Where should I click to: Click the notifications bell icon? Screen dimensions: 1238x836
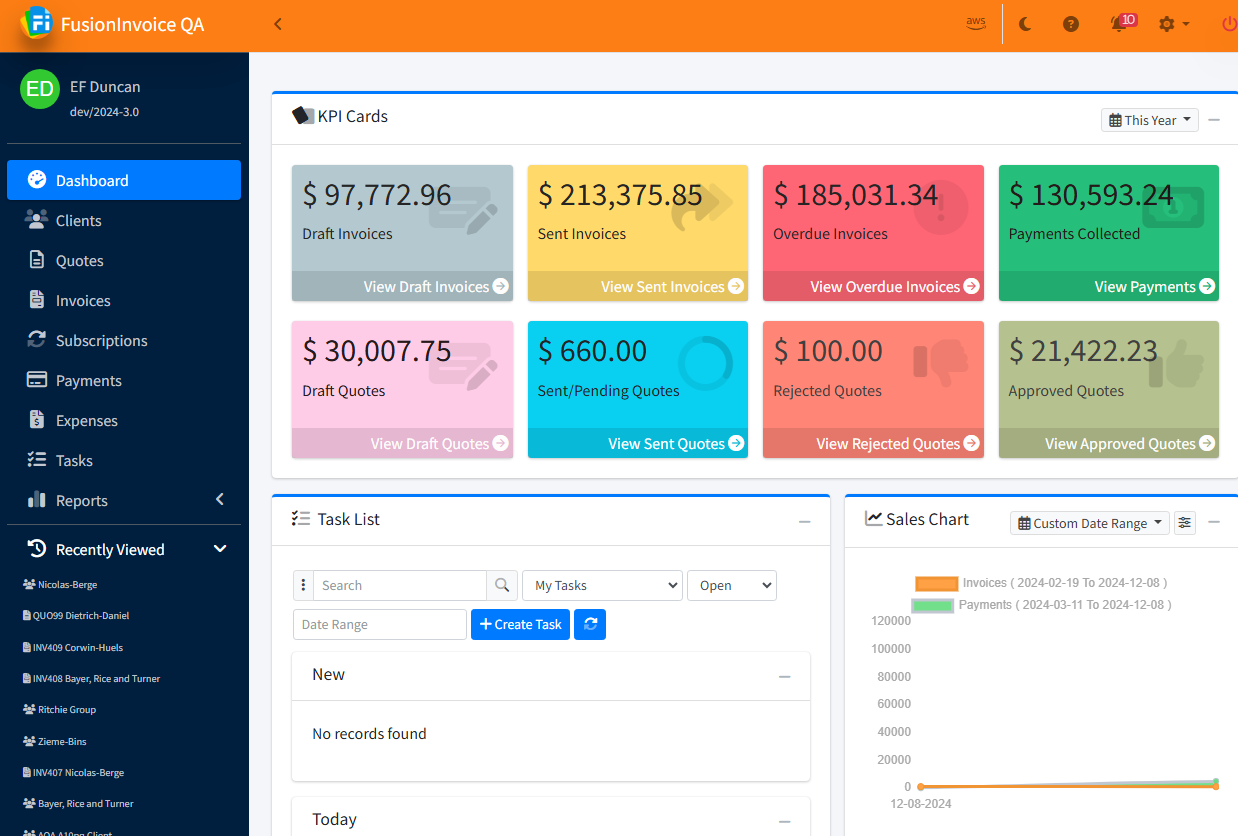pos(1119,24)
